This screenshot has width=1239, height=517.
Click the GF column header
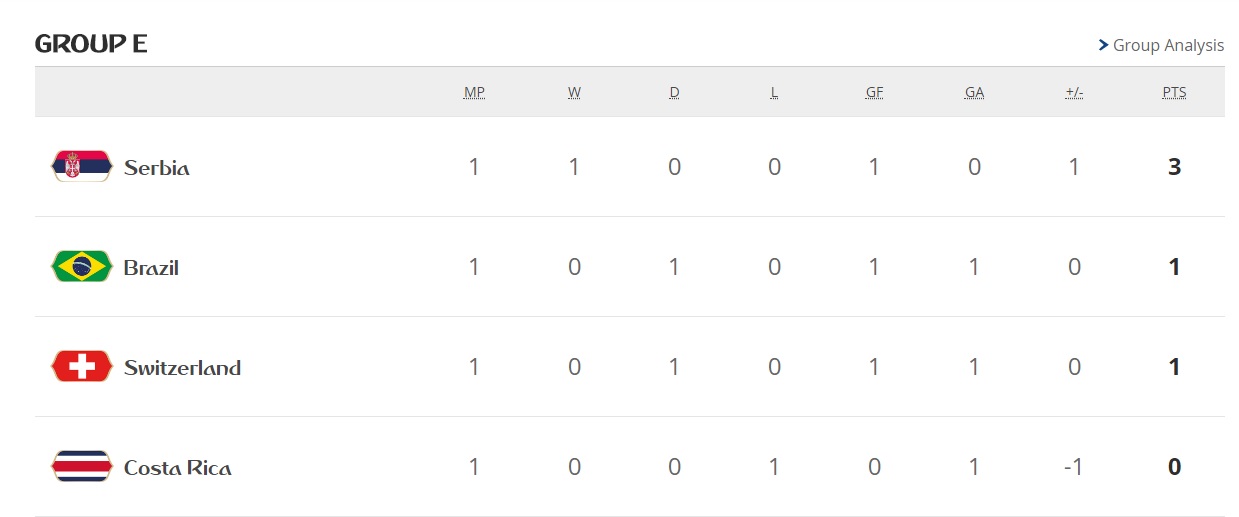pyautogui.click(x=874, y=92)
